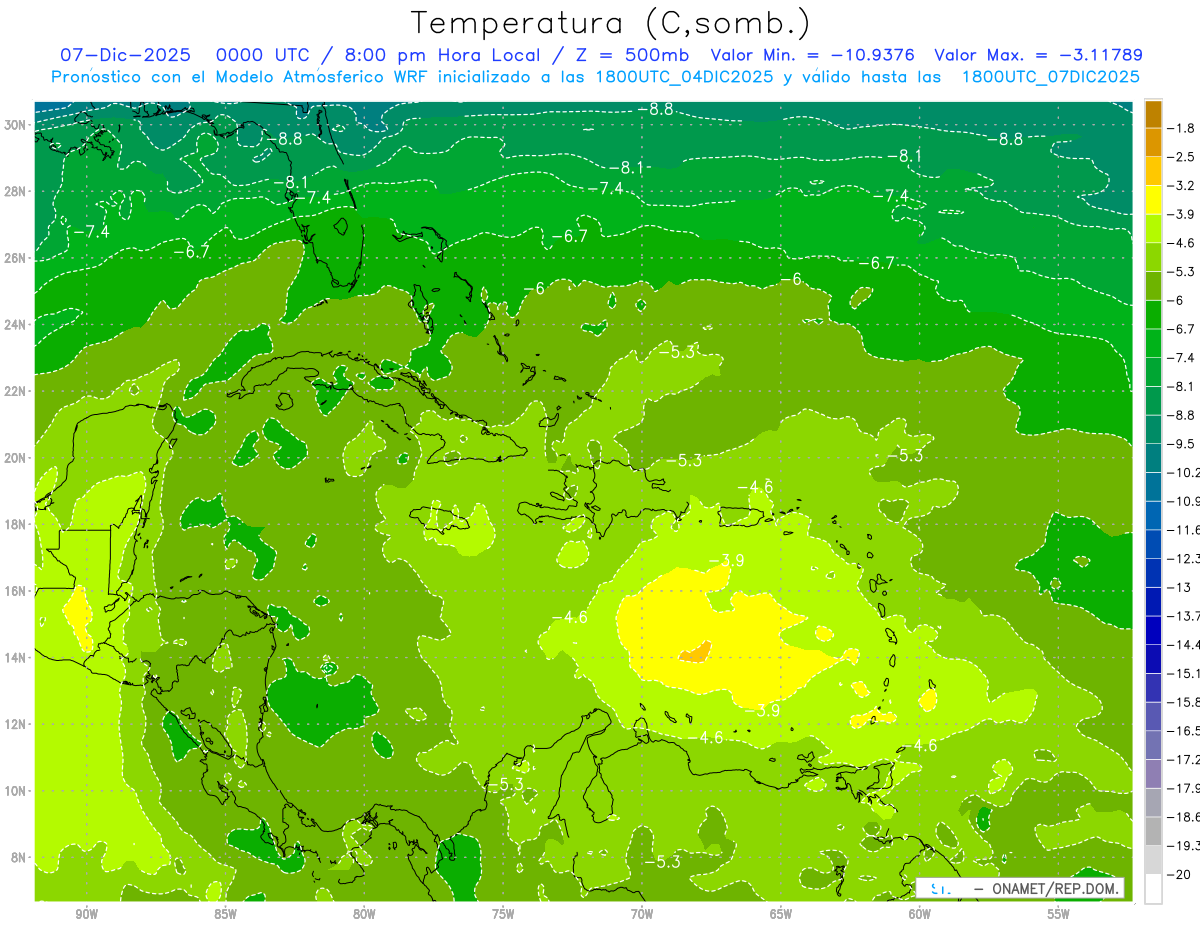This screenshot has width=1200, height=927.
Task: Click the '90W' longitude axis label
Action: (x=86, y=914)
